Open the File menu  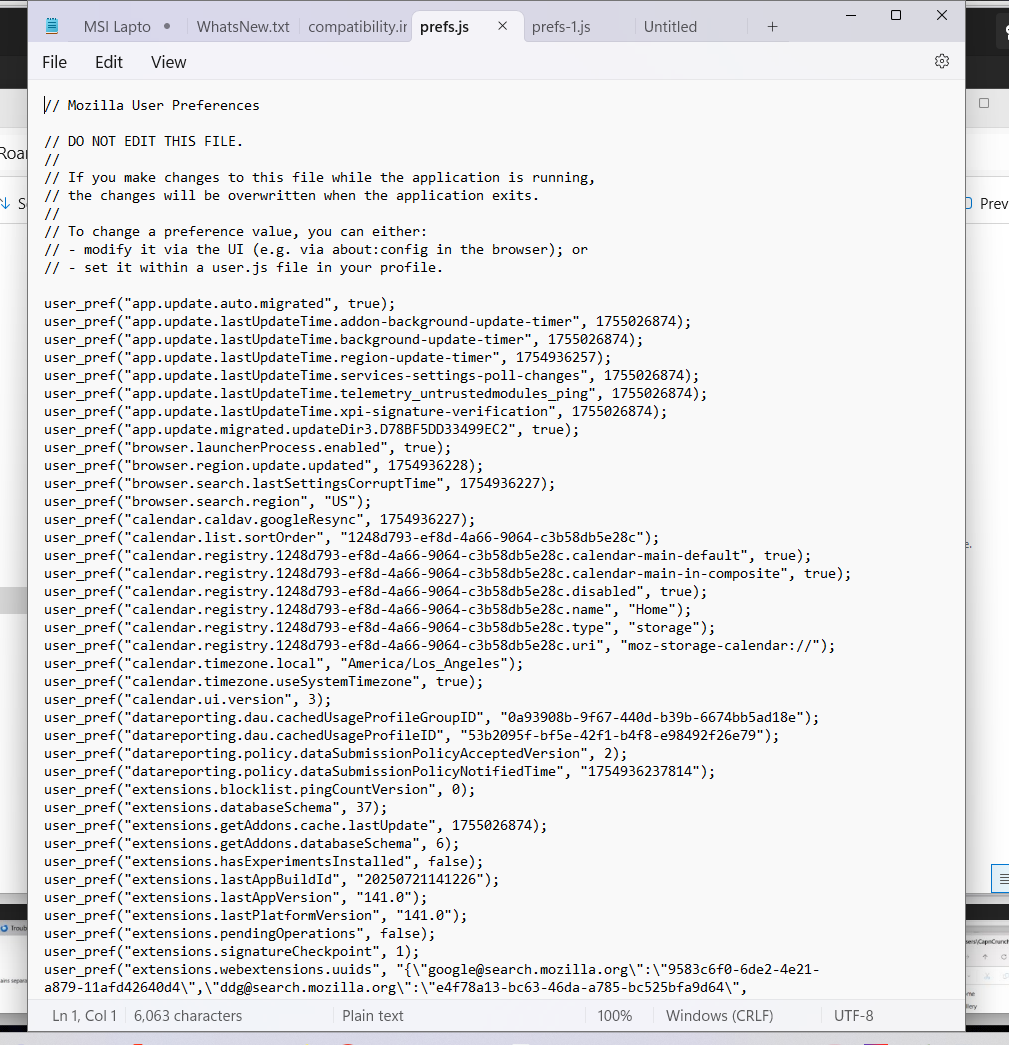tap(55, 62)
